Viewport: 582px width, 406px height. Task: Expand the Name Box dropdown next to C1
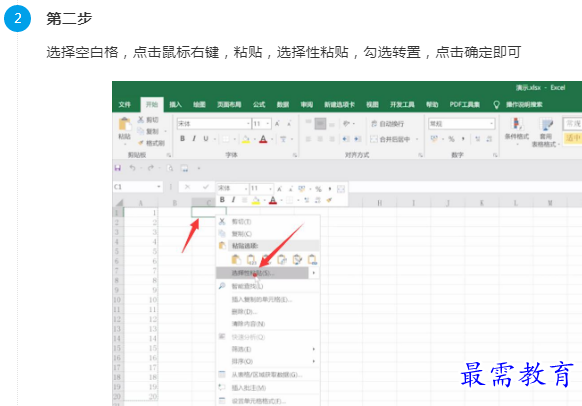tap(159, 187)
